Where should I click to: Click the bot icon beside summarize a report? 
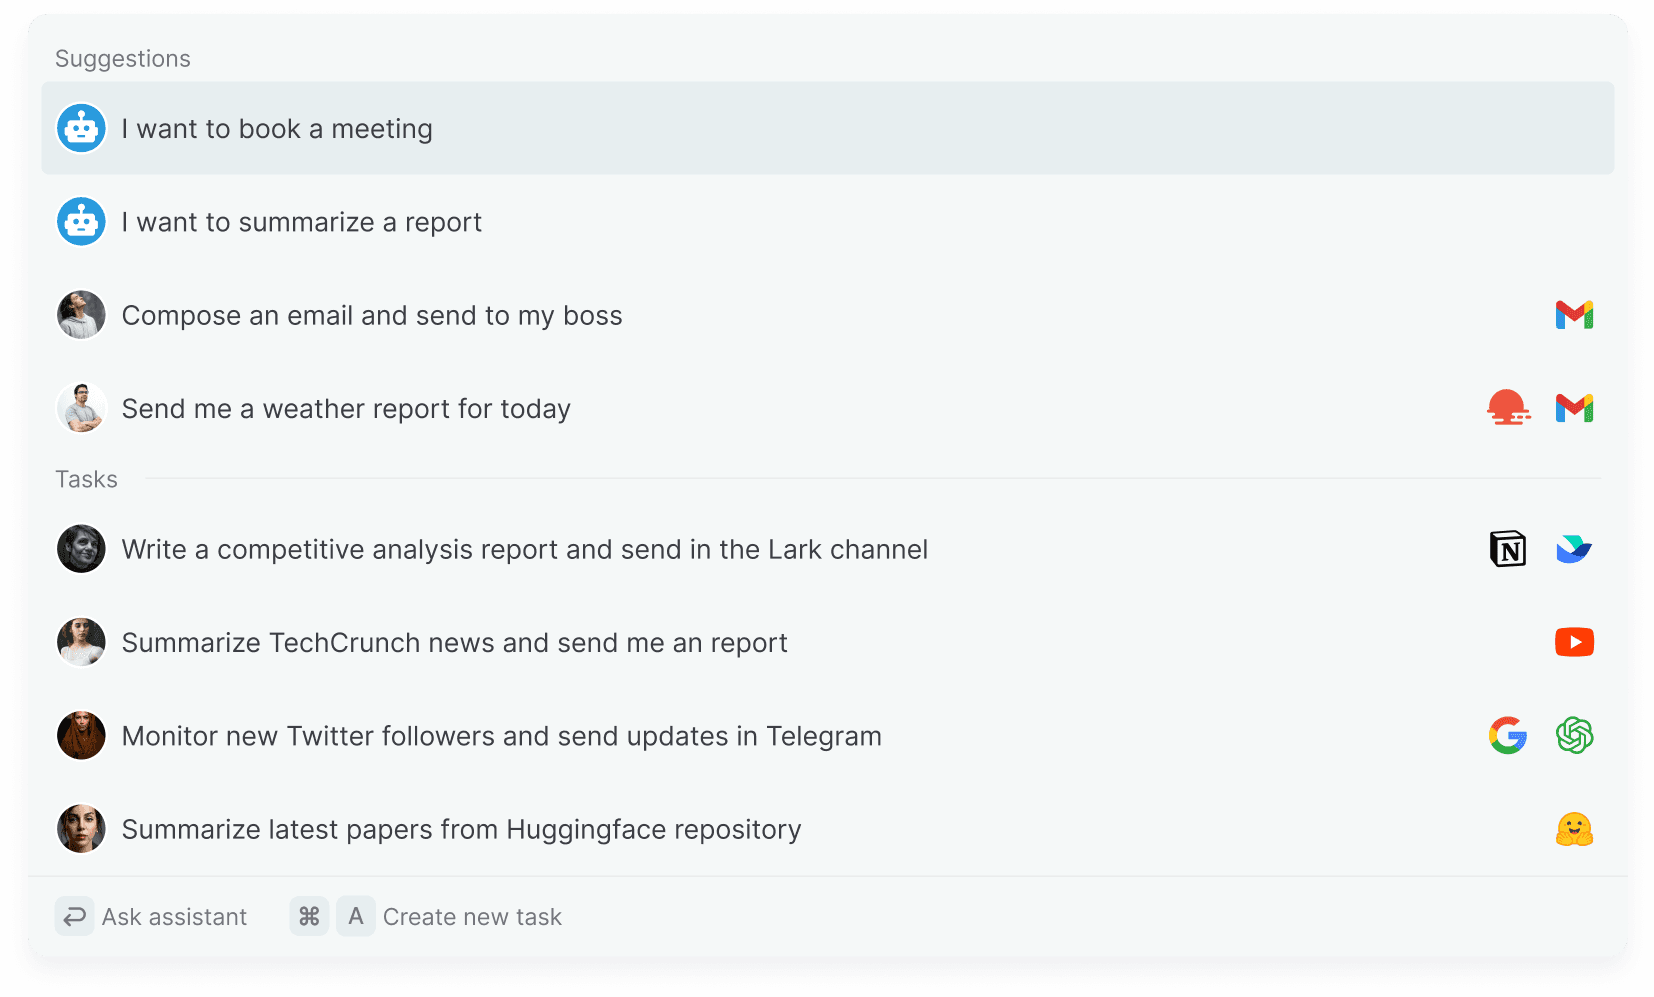click(x=81, y=221)
